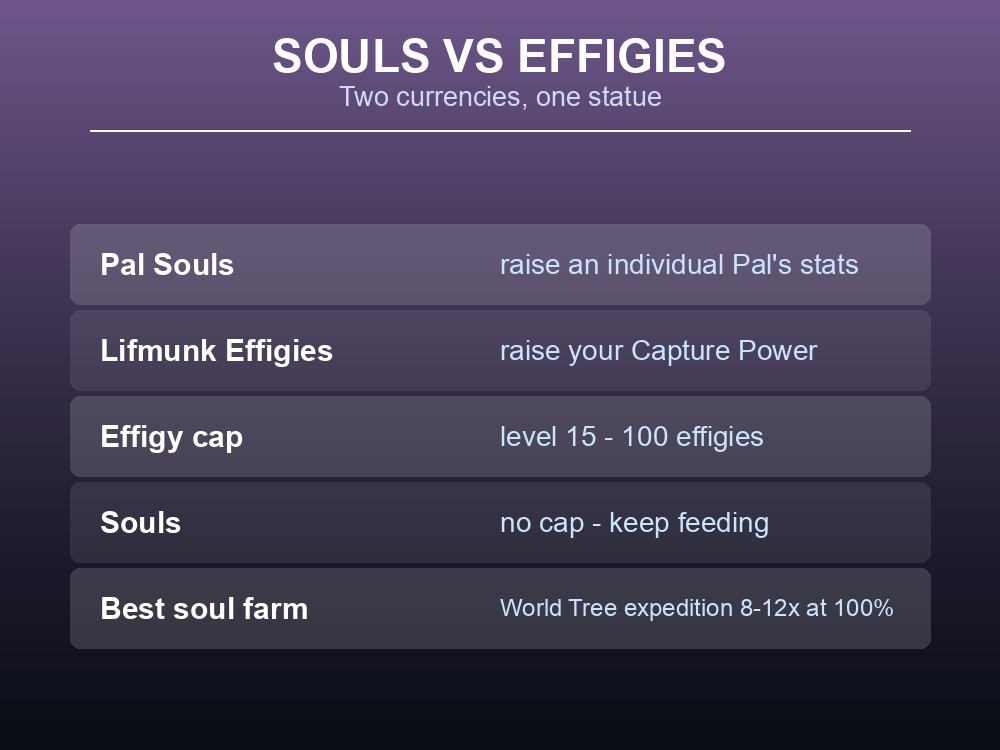Select the Best soul farm row label
Screen dimensions: 1000x750
point(204,608)
